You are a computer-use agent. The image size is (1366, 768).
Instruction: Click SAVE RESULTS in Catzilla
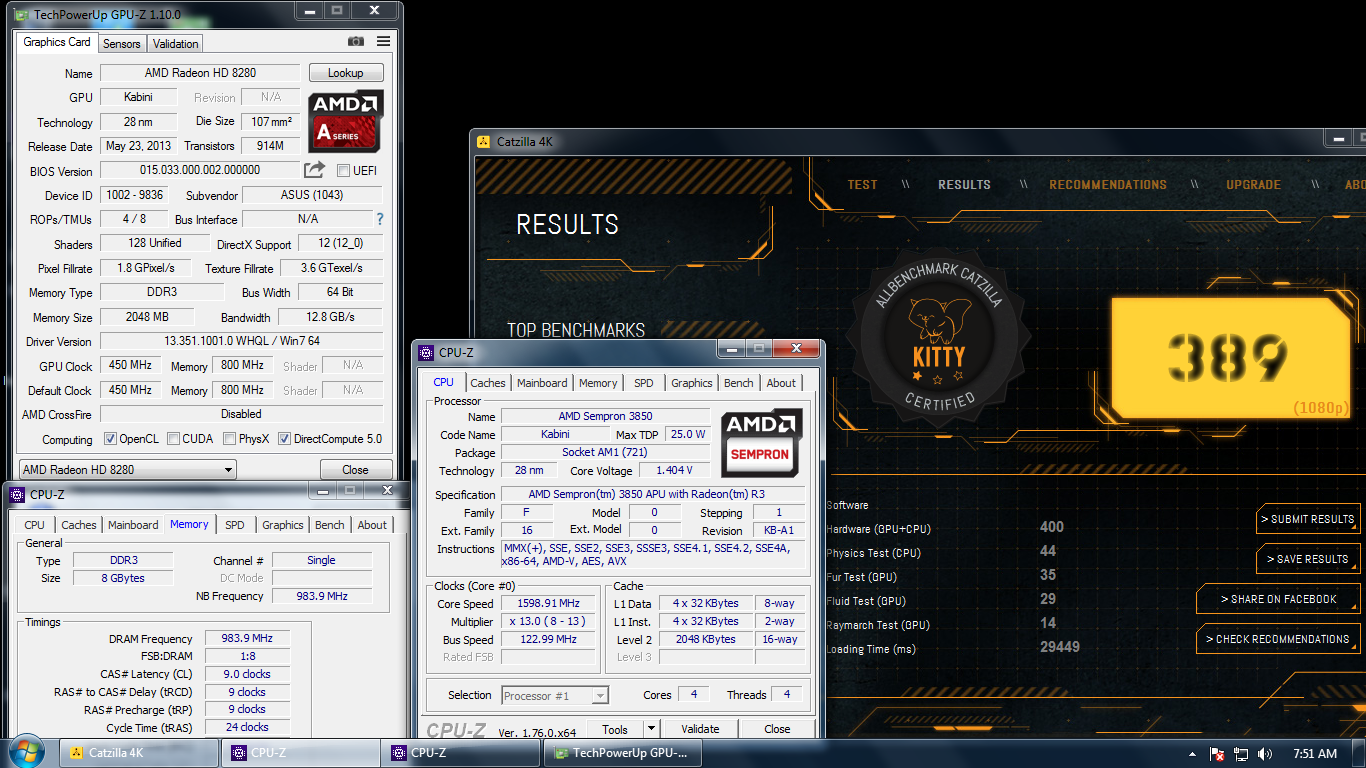(1308, 559)
